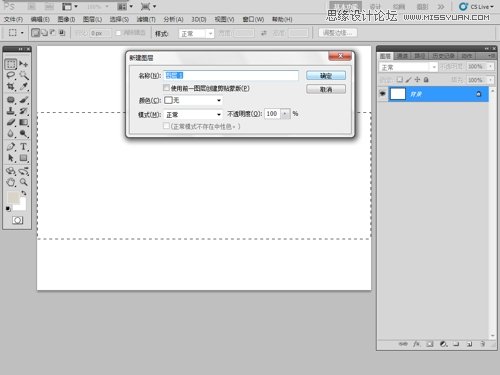Open Layers panel opacity 100% dropdown

pyautogui.click(x=490, y=67)
